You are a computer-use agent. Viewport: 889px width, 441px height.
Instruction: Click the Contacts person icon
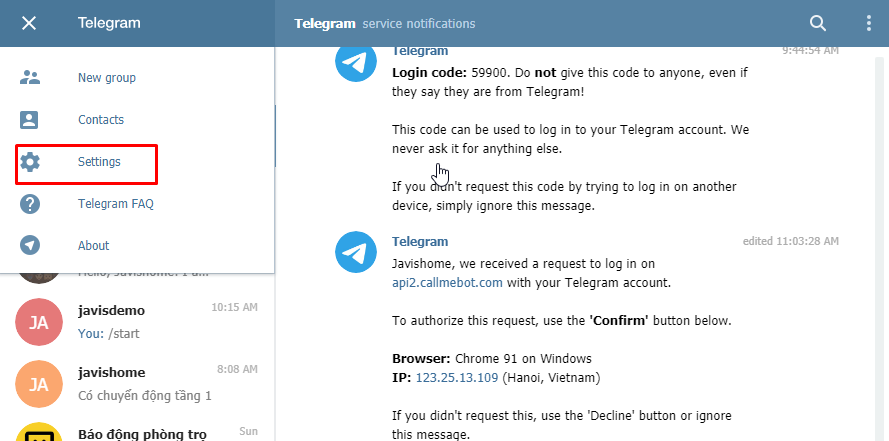[x=29, y=120]
